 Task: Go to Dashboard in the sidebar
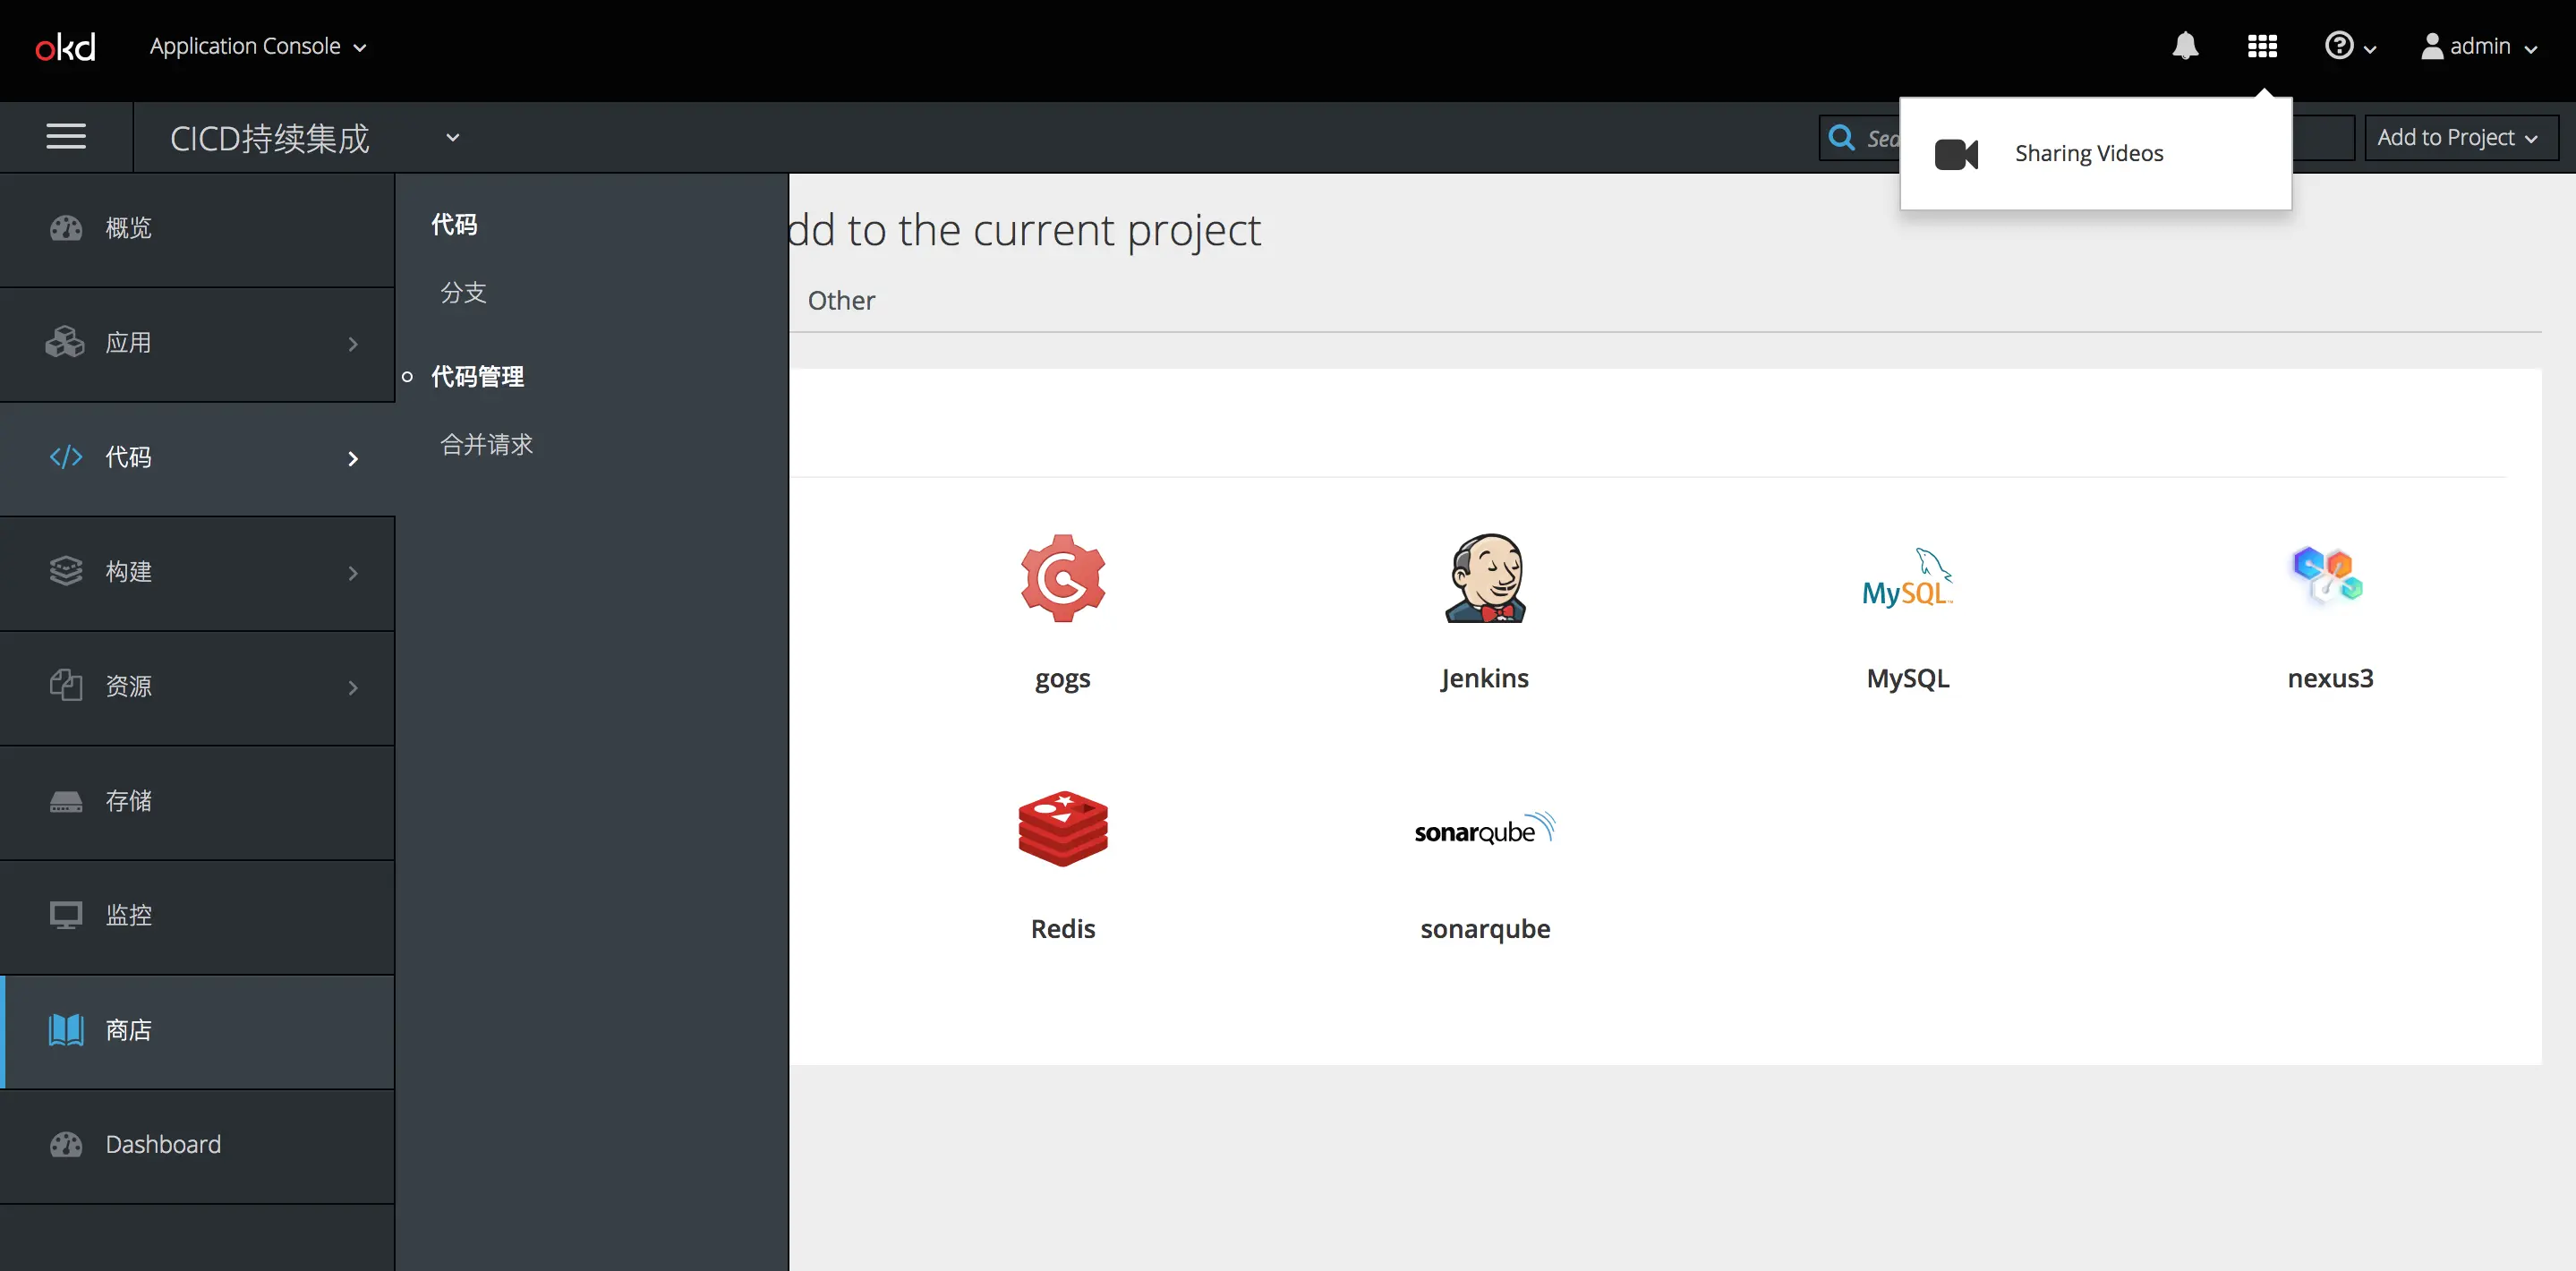(x=164, y=1144)
